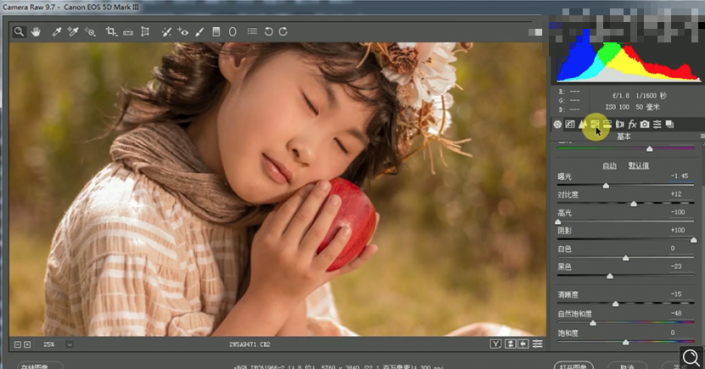Select the Radial Filter tool
This screenshot has width=705, height=369.
(232, 31)
